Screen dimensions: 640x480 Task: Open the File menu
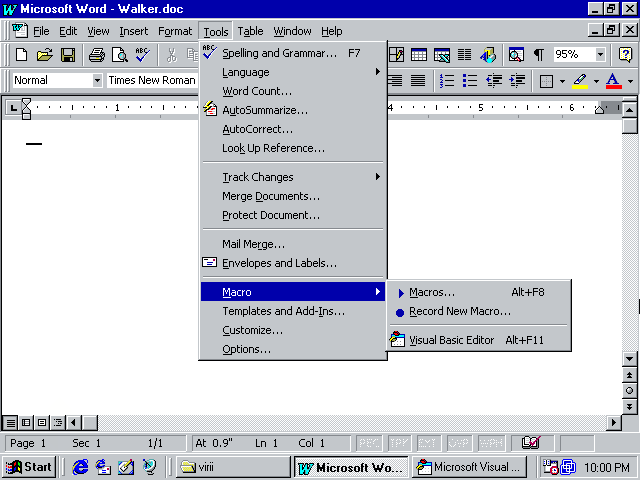click(x=41, y=31)
